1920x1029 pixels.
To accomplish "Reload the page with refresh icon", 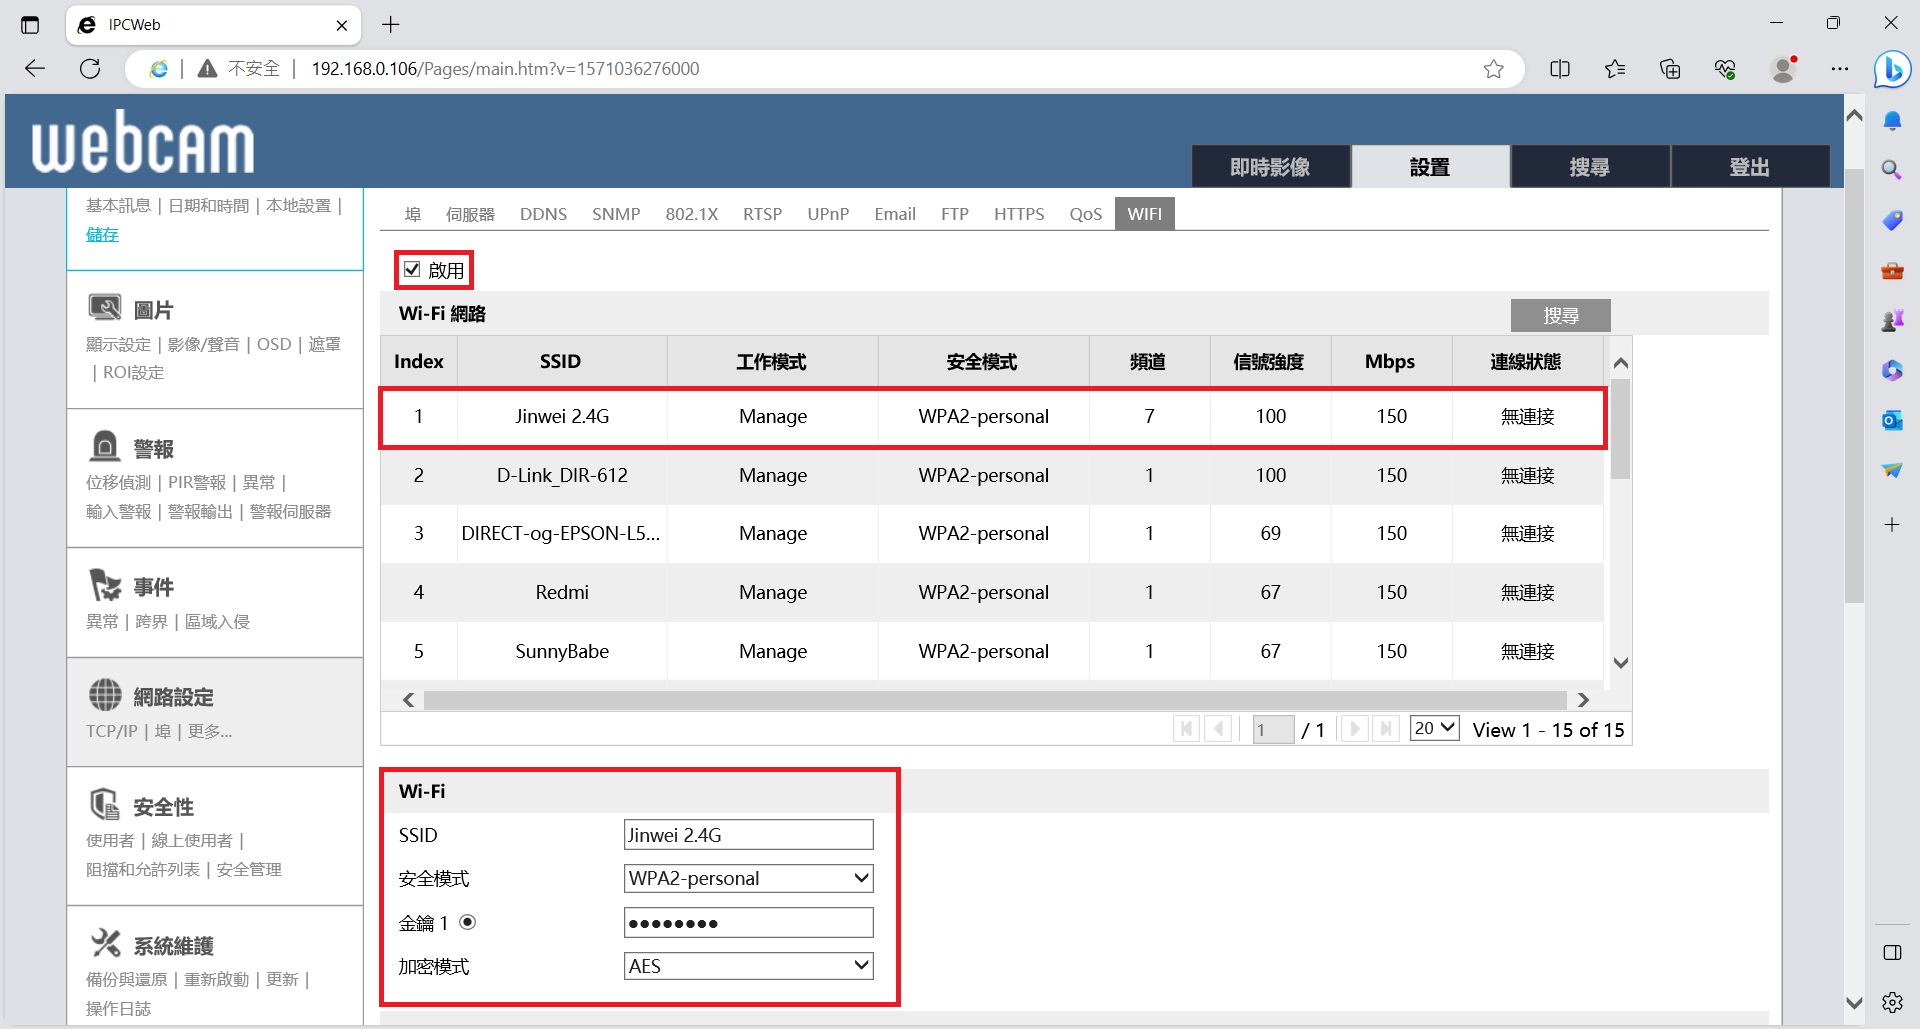I will pos(90,68).
